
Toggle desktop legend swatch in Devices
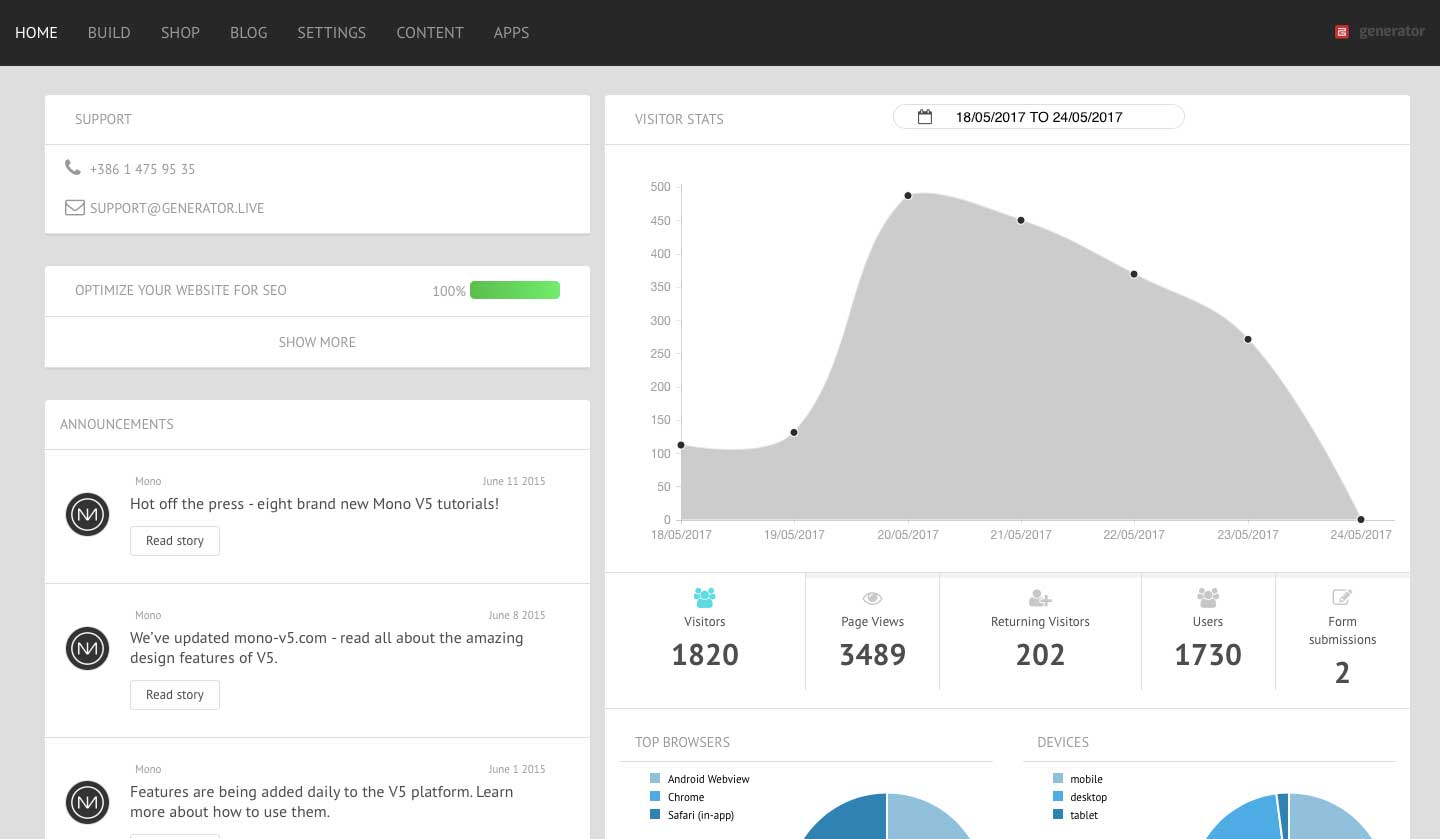pyautogui.click(x=1058, y=797)
